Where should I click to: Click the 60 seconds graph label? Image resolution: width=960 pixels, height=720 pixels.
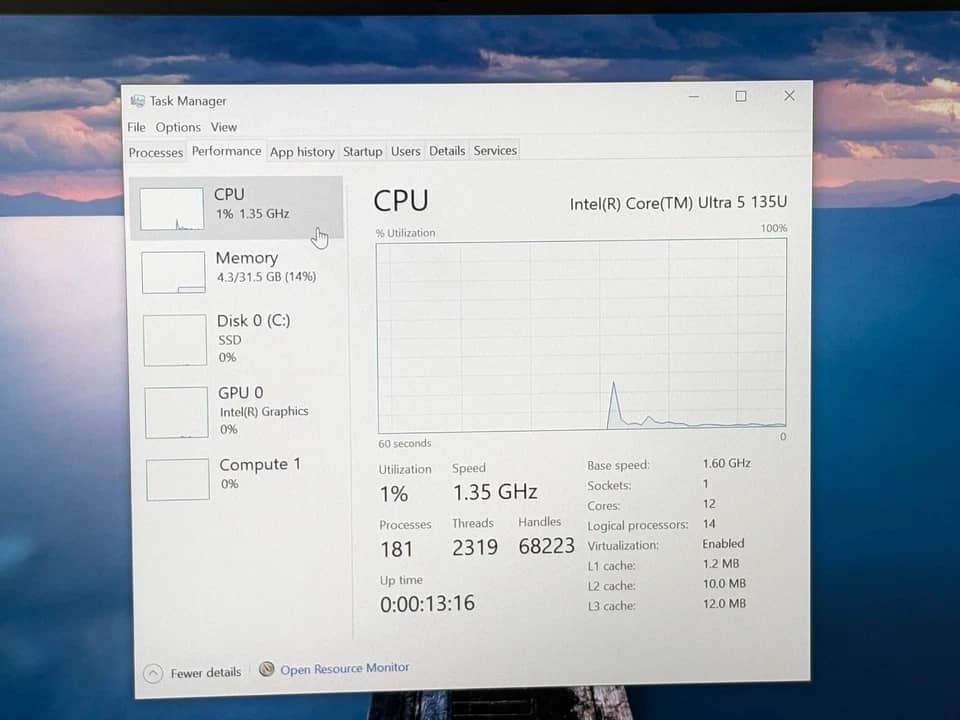(x=405, y=443)
